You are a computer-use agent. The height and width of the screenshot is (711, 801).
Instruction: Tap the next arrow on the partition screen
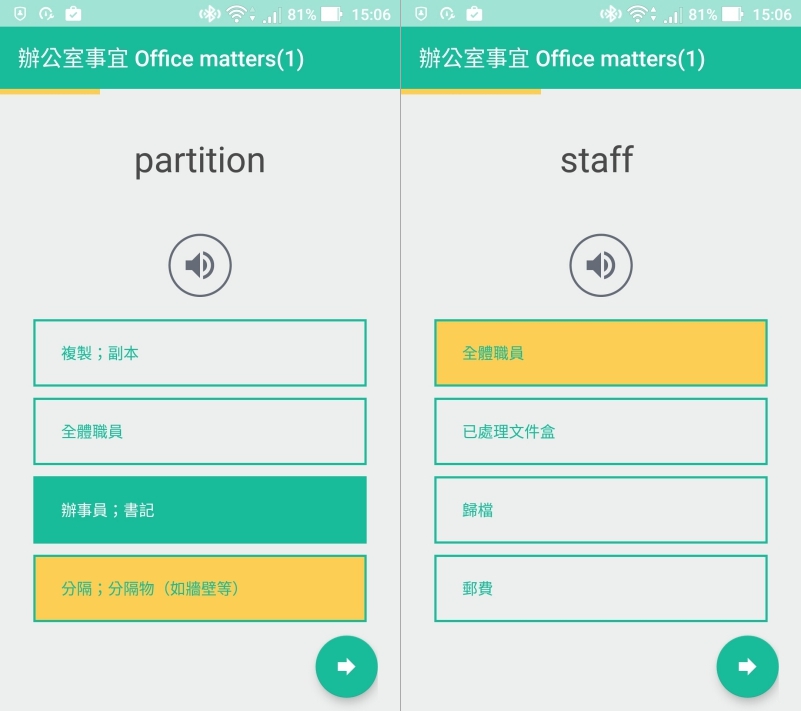346,666
